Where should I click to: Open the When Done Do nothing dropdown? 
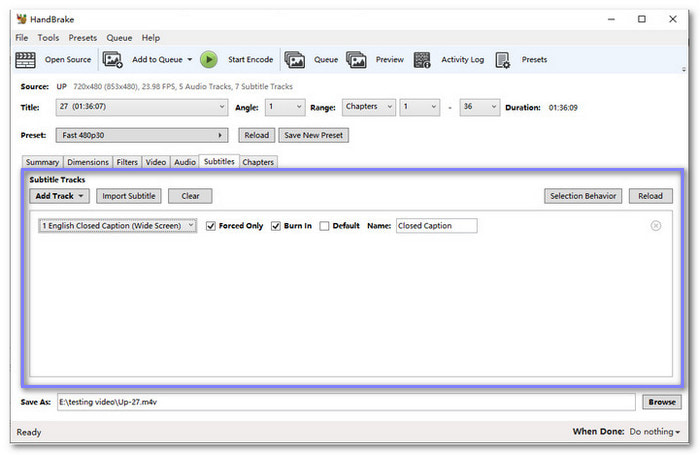[654, 432]
